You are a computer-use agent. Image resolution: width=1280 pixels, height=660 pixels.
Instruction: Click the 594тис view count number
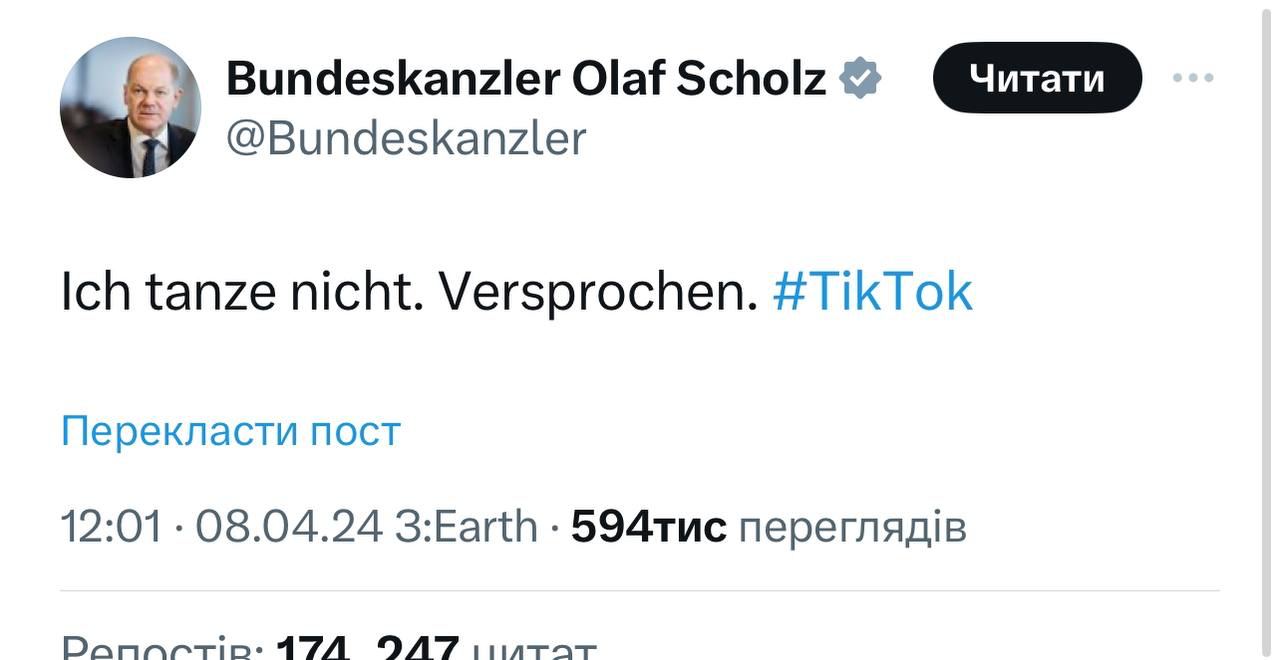point(648,526)
